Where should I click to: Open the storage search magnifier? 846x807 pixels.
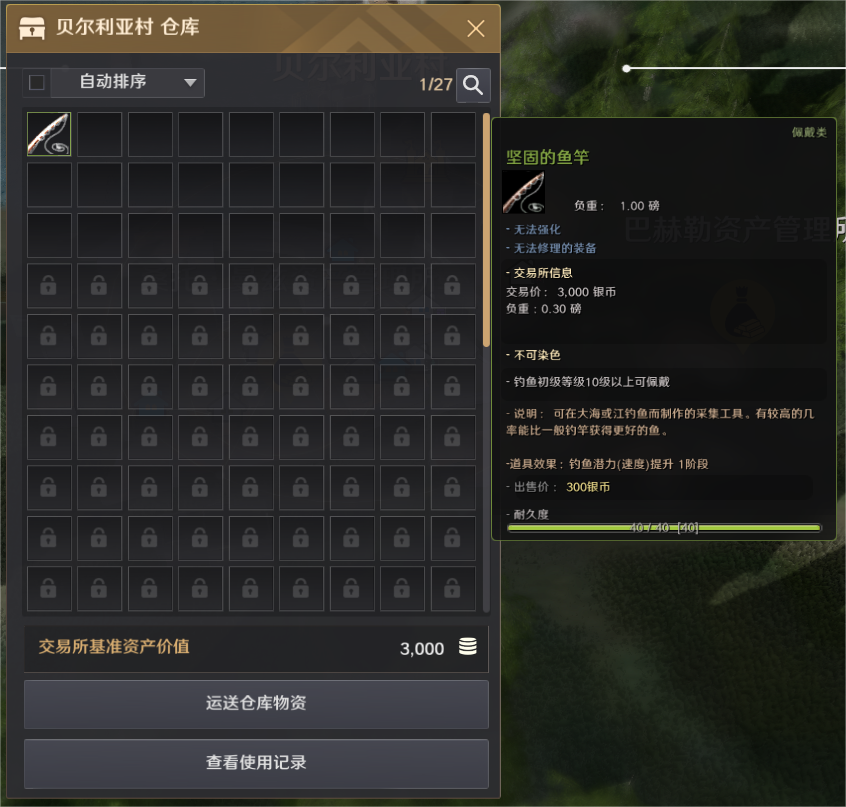tap(473, 85)
